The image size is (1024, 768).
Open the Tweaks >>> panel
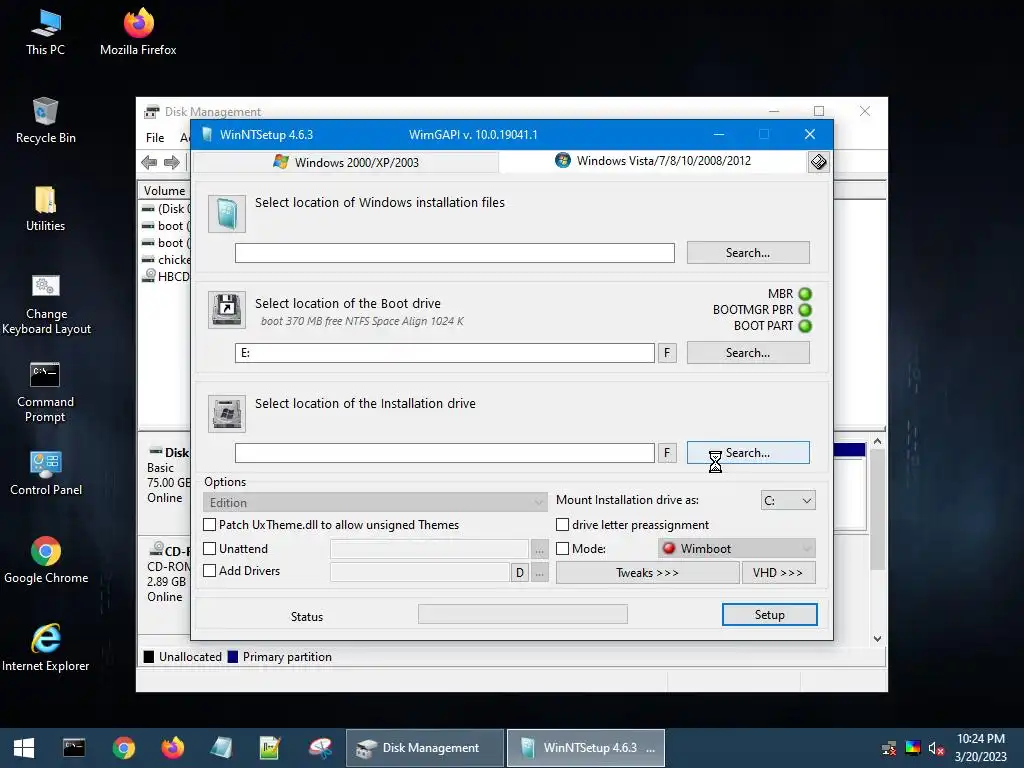(647, 573)
